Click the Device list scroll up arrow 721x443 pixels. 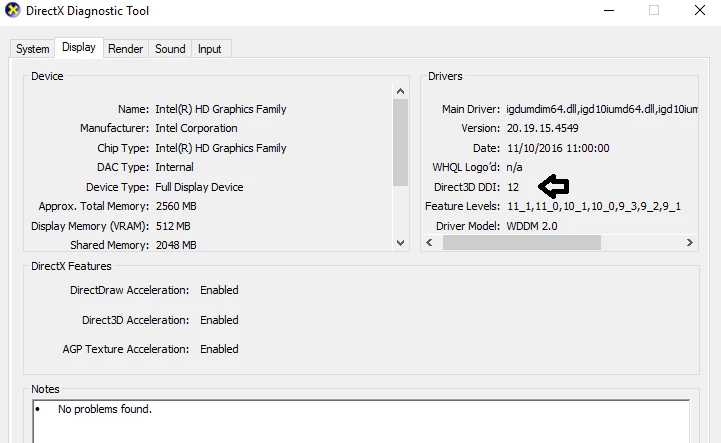pos(401,91)
